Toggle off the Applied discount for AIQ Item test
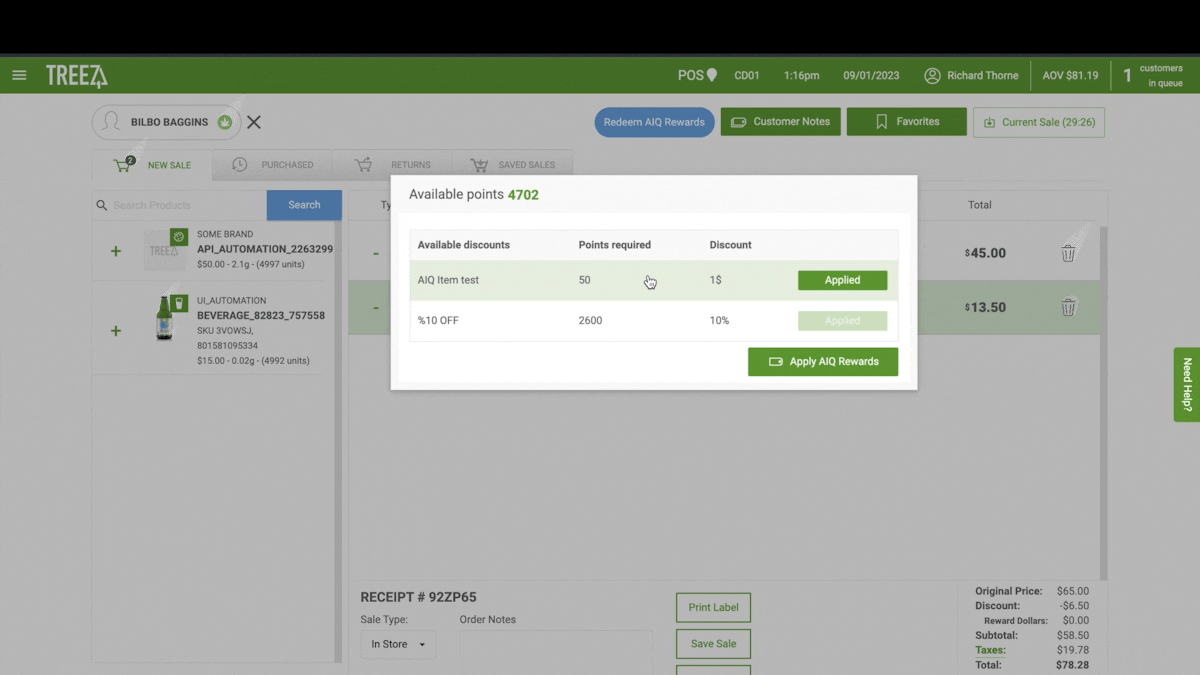Image resolution: width=1200 pixels, height=675 pixels. tap(842, 280)
